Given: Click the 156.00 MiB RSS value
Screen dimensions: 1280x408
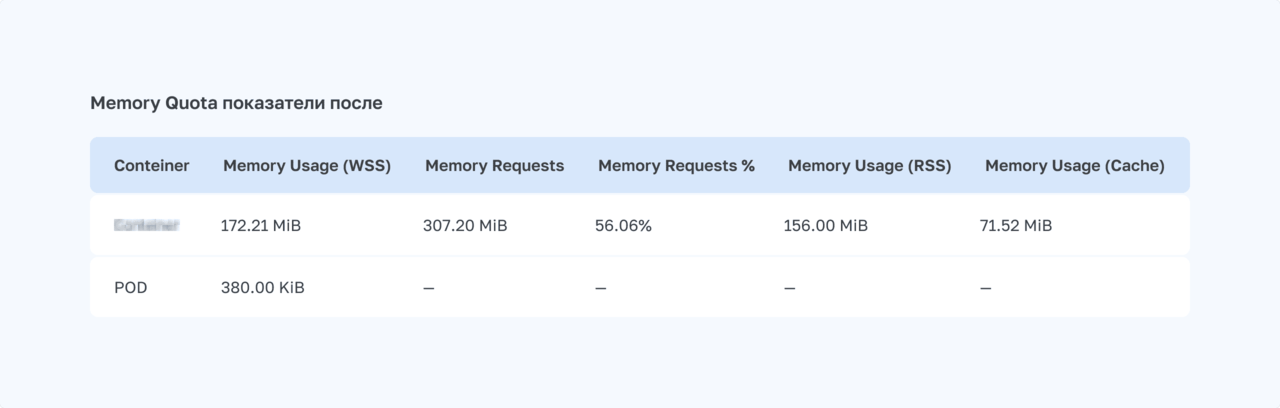Looking at the screenshot, I should (825, 226).
